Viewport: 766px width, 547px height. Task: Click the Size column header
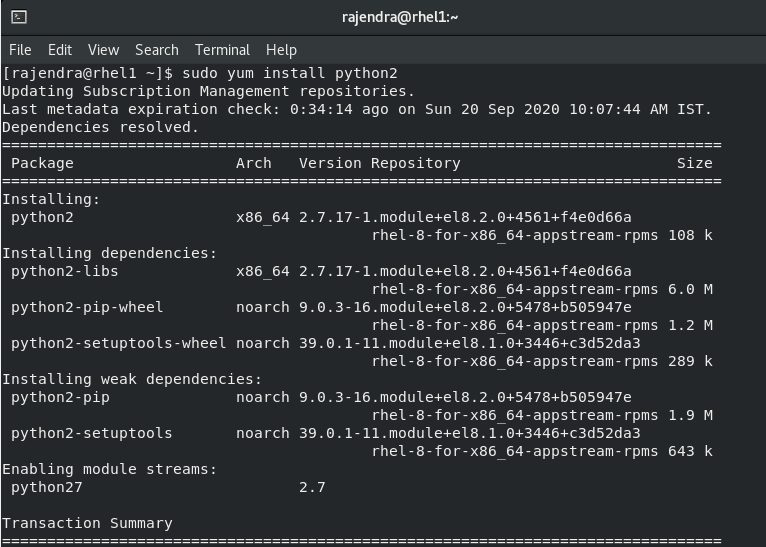(x=694, y=163)
